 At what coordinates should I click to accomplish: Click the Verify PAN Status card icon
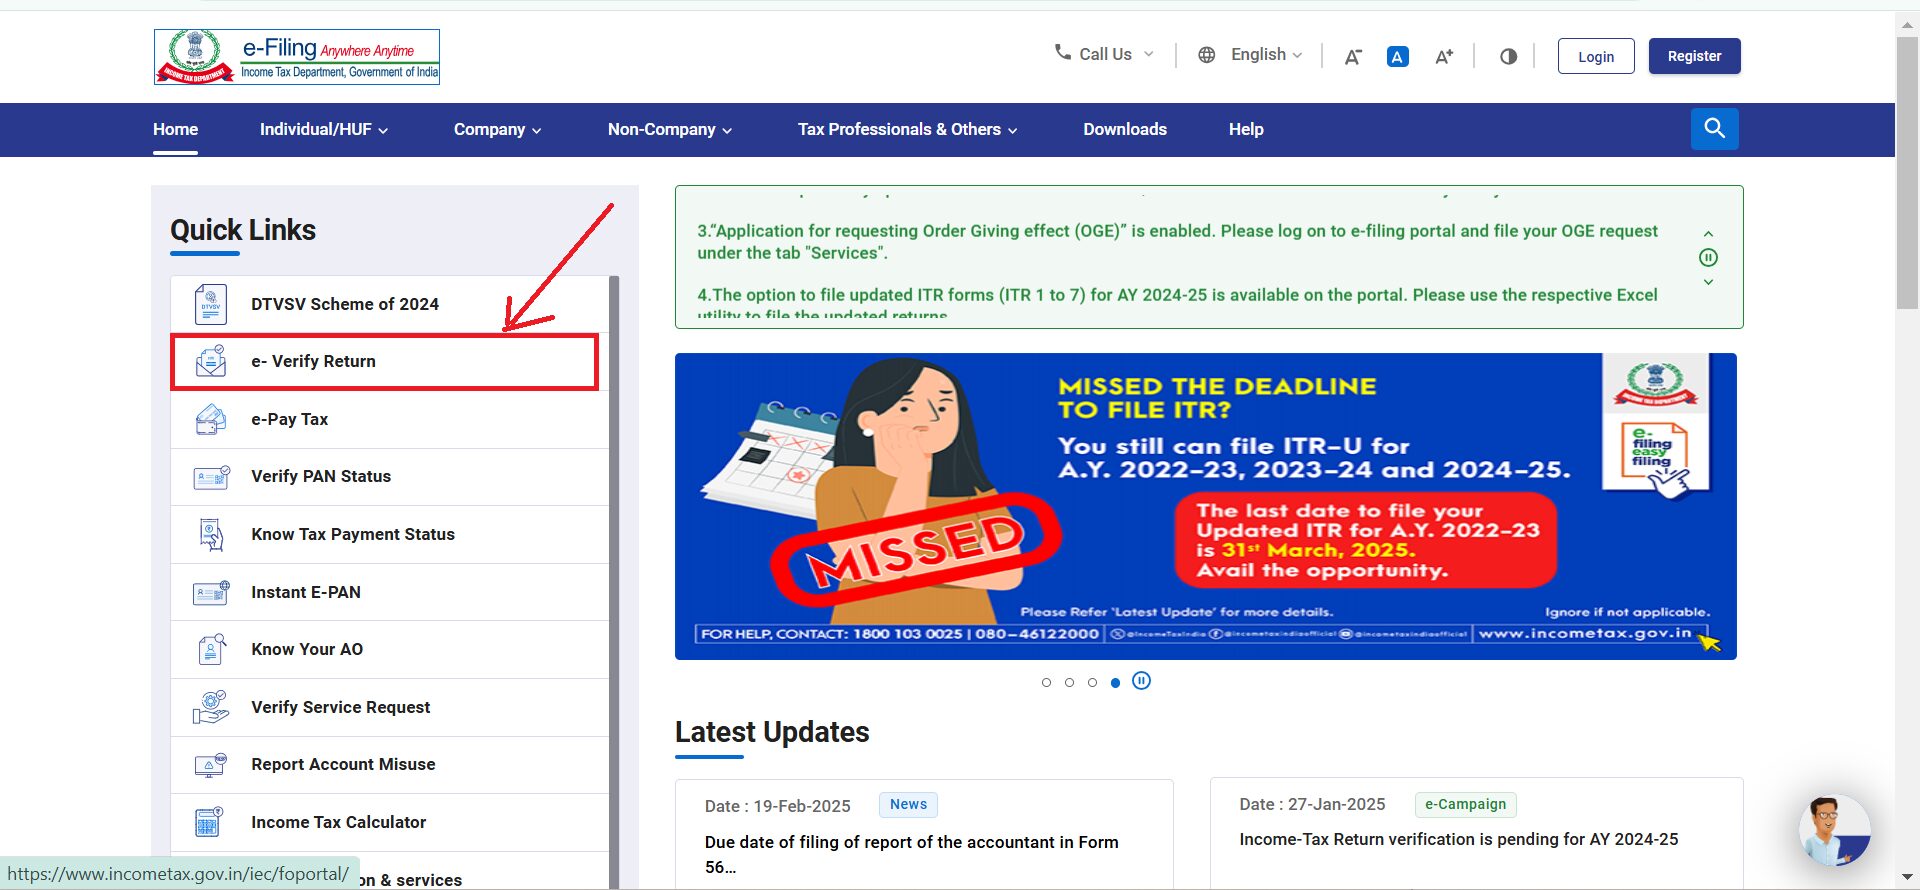(x=211, y=477)
